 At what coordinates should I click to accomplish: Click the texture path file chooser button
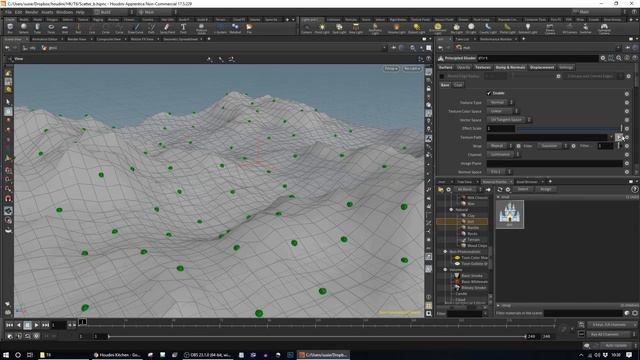pos(619,137)
